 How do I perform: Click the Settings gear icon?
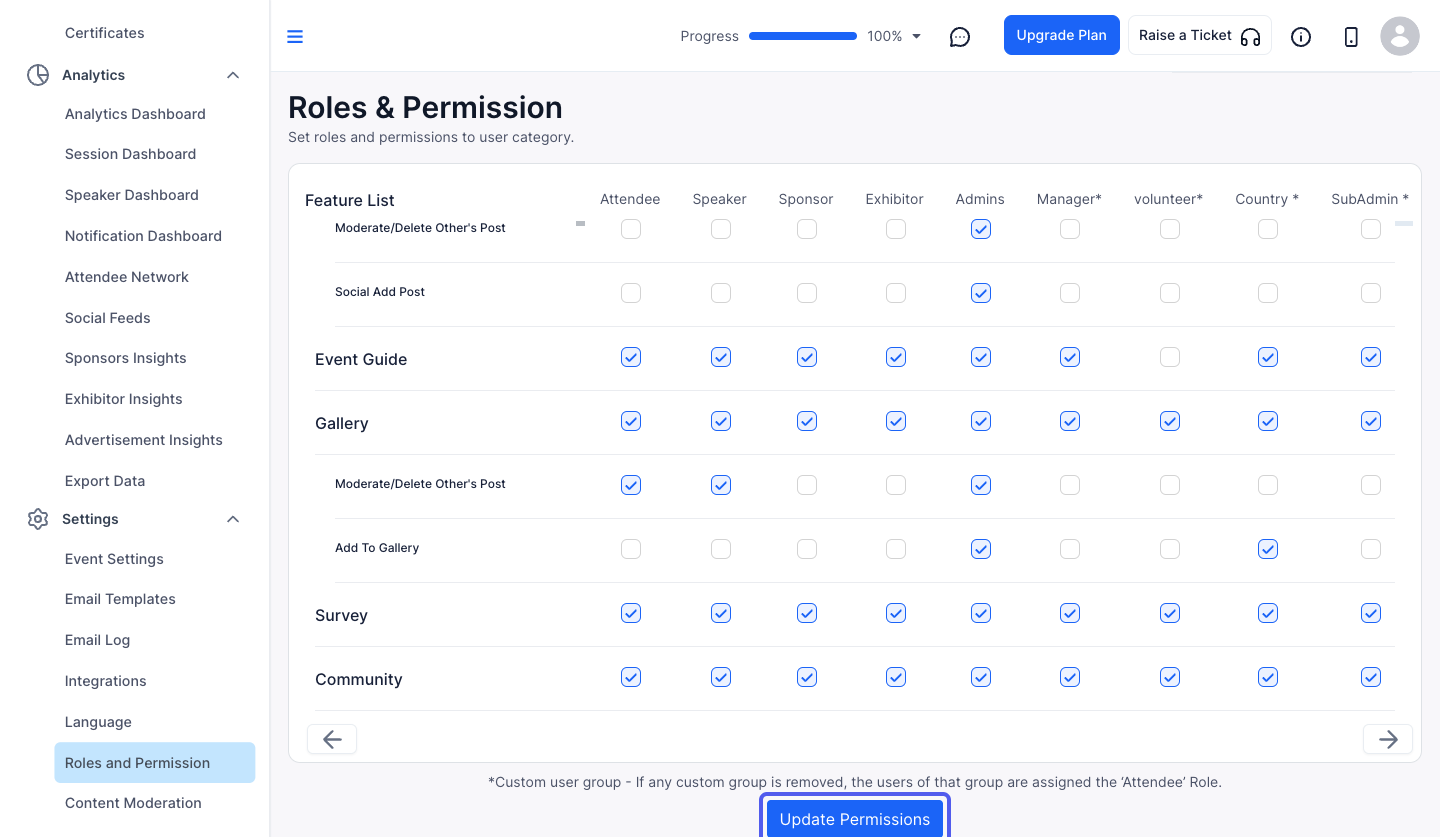pos(38,519)
